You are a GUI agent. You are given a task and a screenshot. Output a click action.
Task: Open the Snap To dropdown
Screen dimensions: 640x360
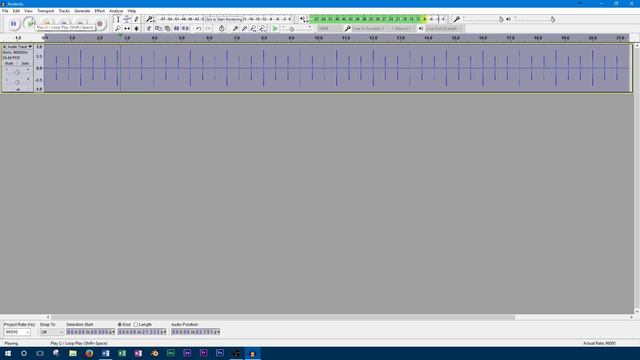point(52,332)
